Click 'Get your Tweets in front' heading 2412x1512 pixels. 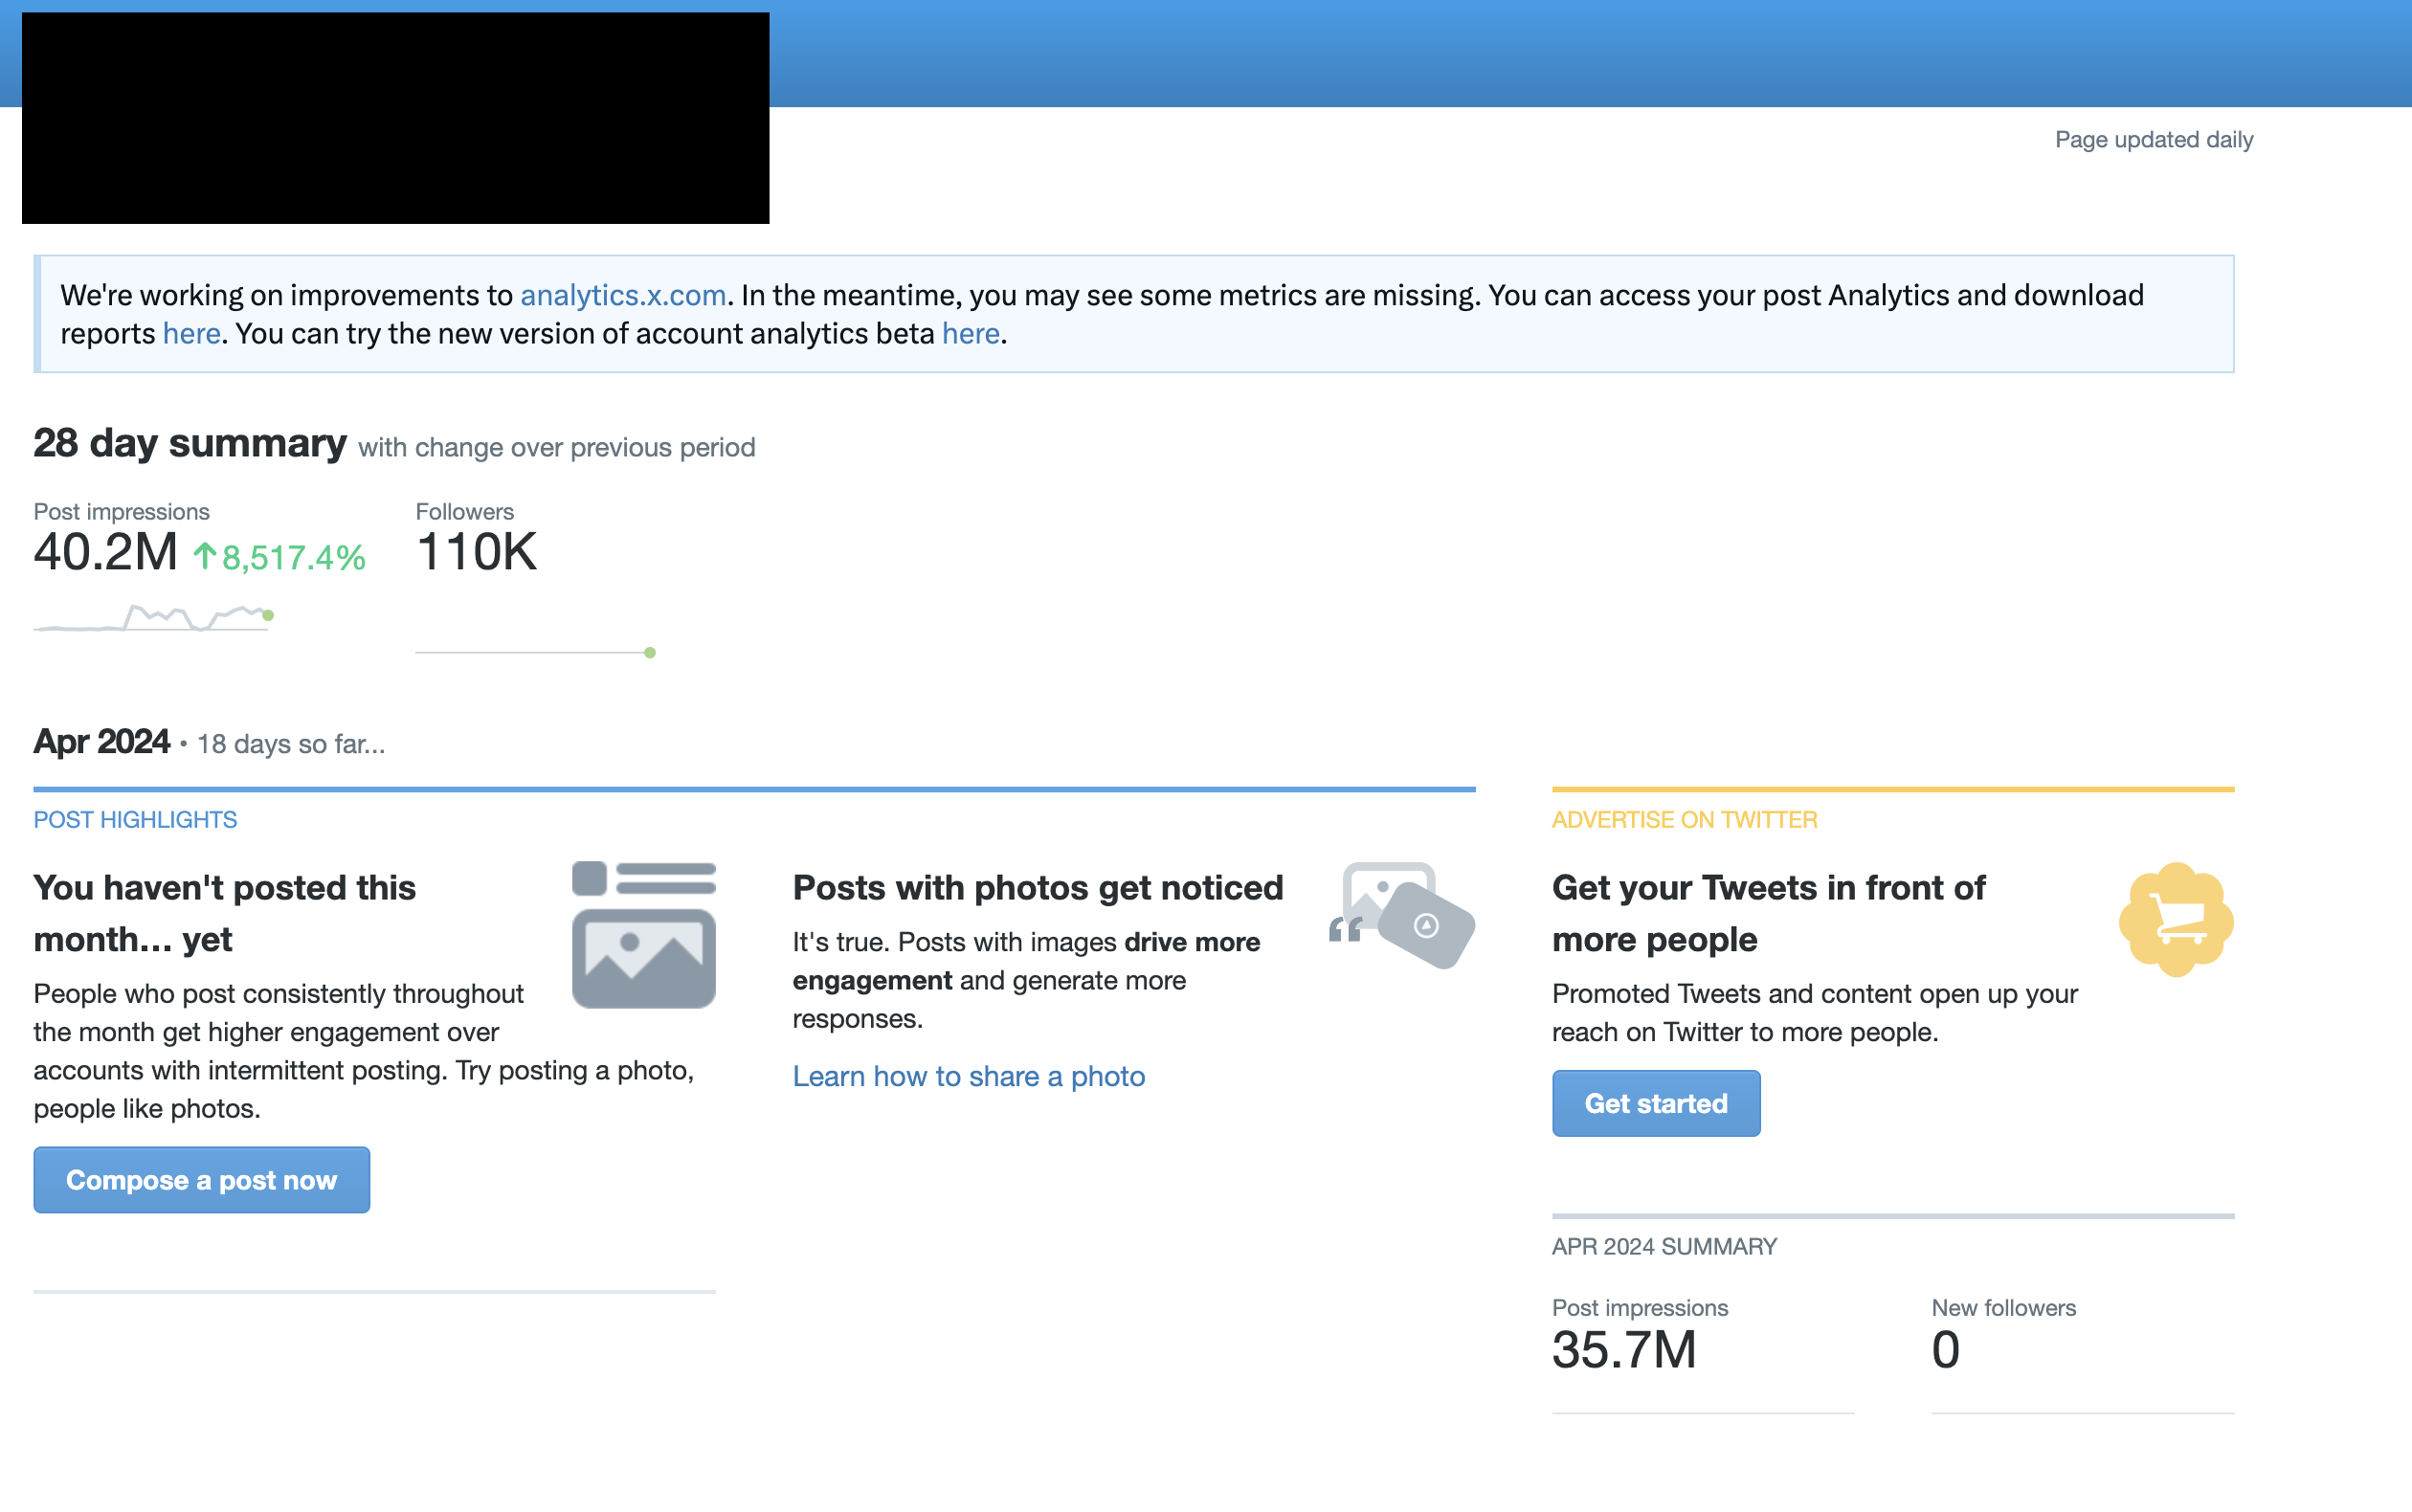[1768, 913]
